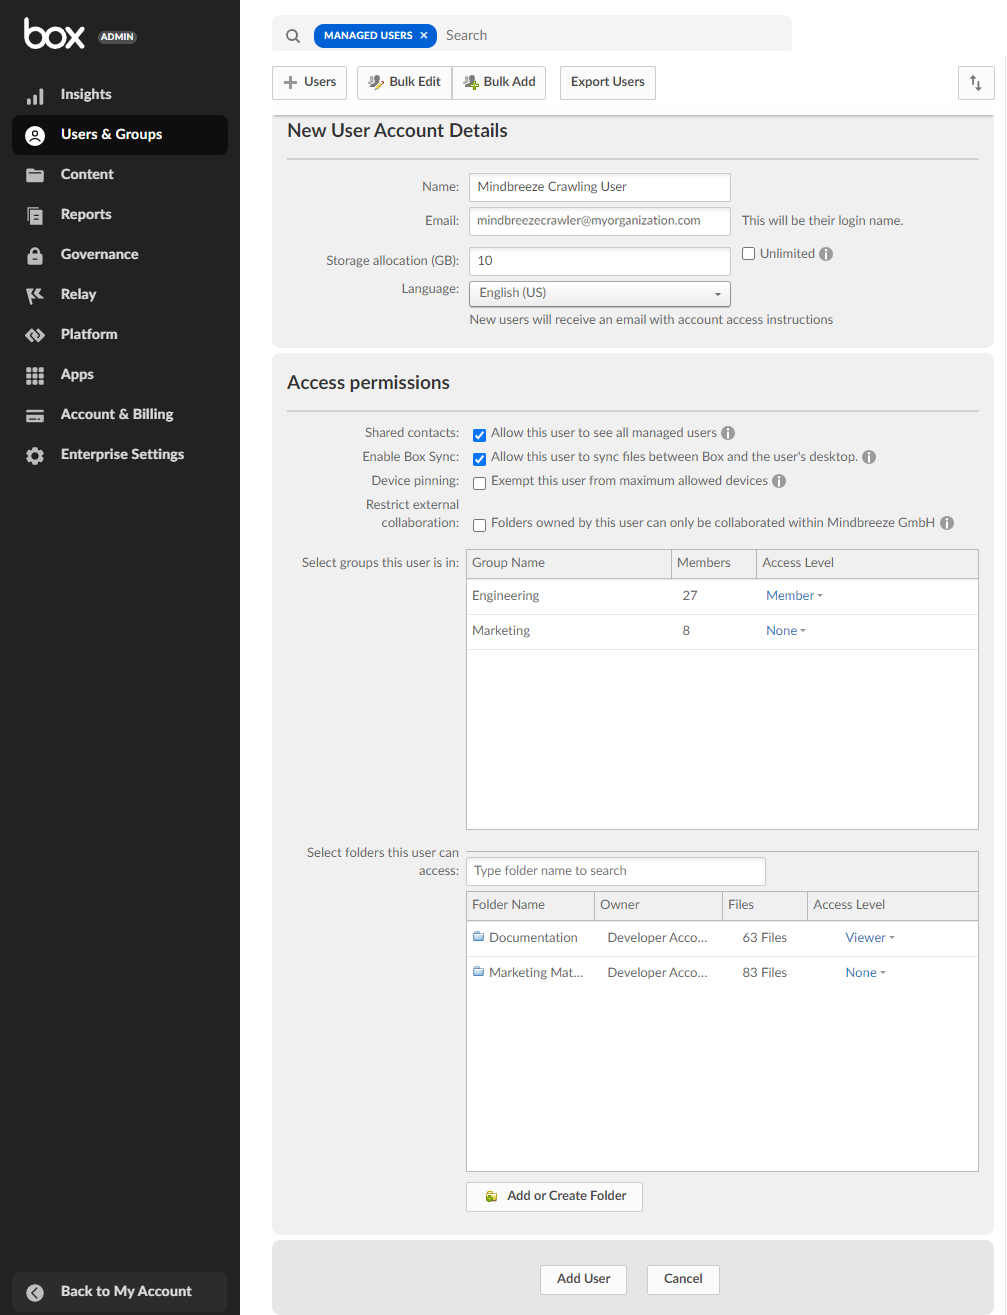Click the sort arrows icon button
1007x1315 pixels.
975,83
